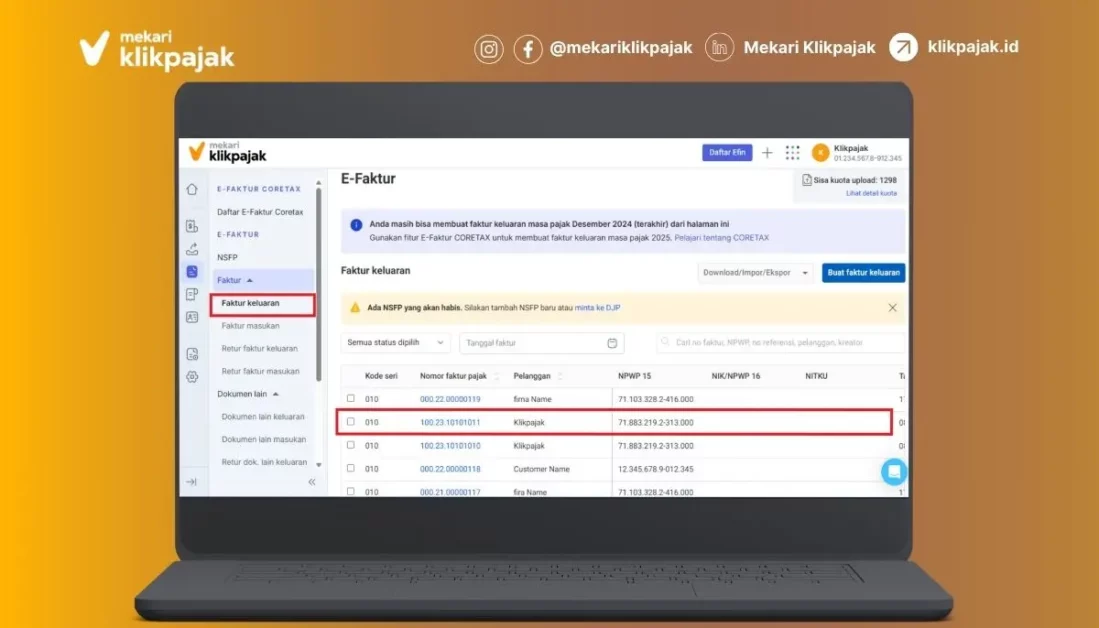Select the active blue e-Faktur document icon

192,272
